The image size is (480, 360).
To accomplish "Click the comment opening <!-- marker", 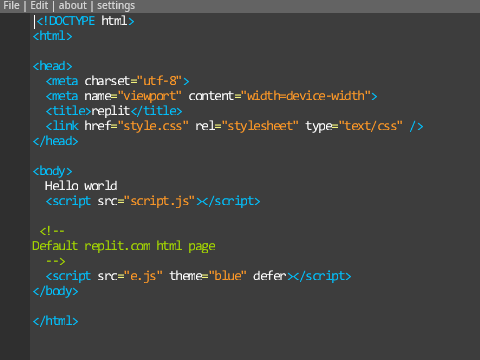I will 52,231.
